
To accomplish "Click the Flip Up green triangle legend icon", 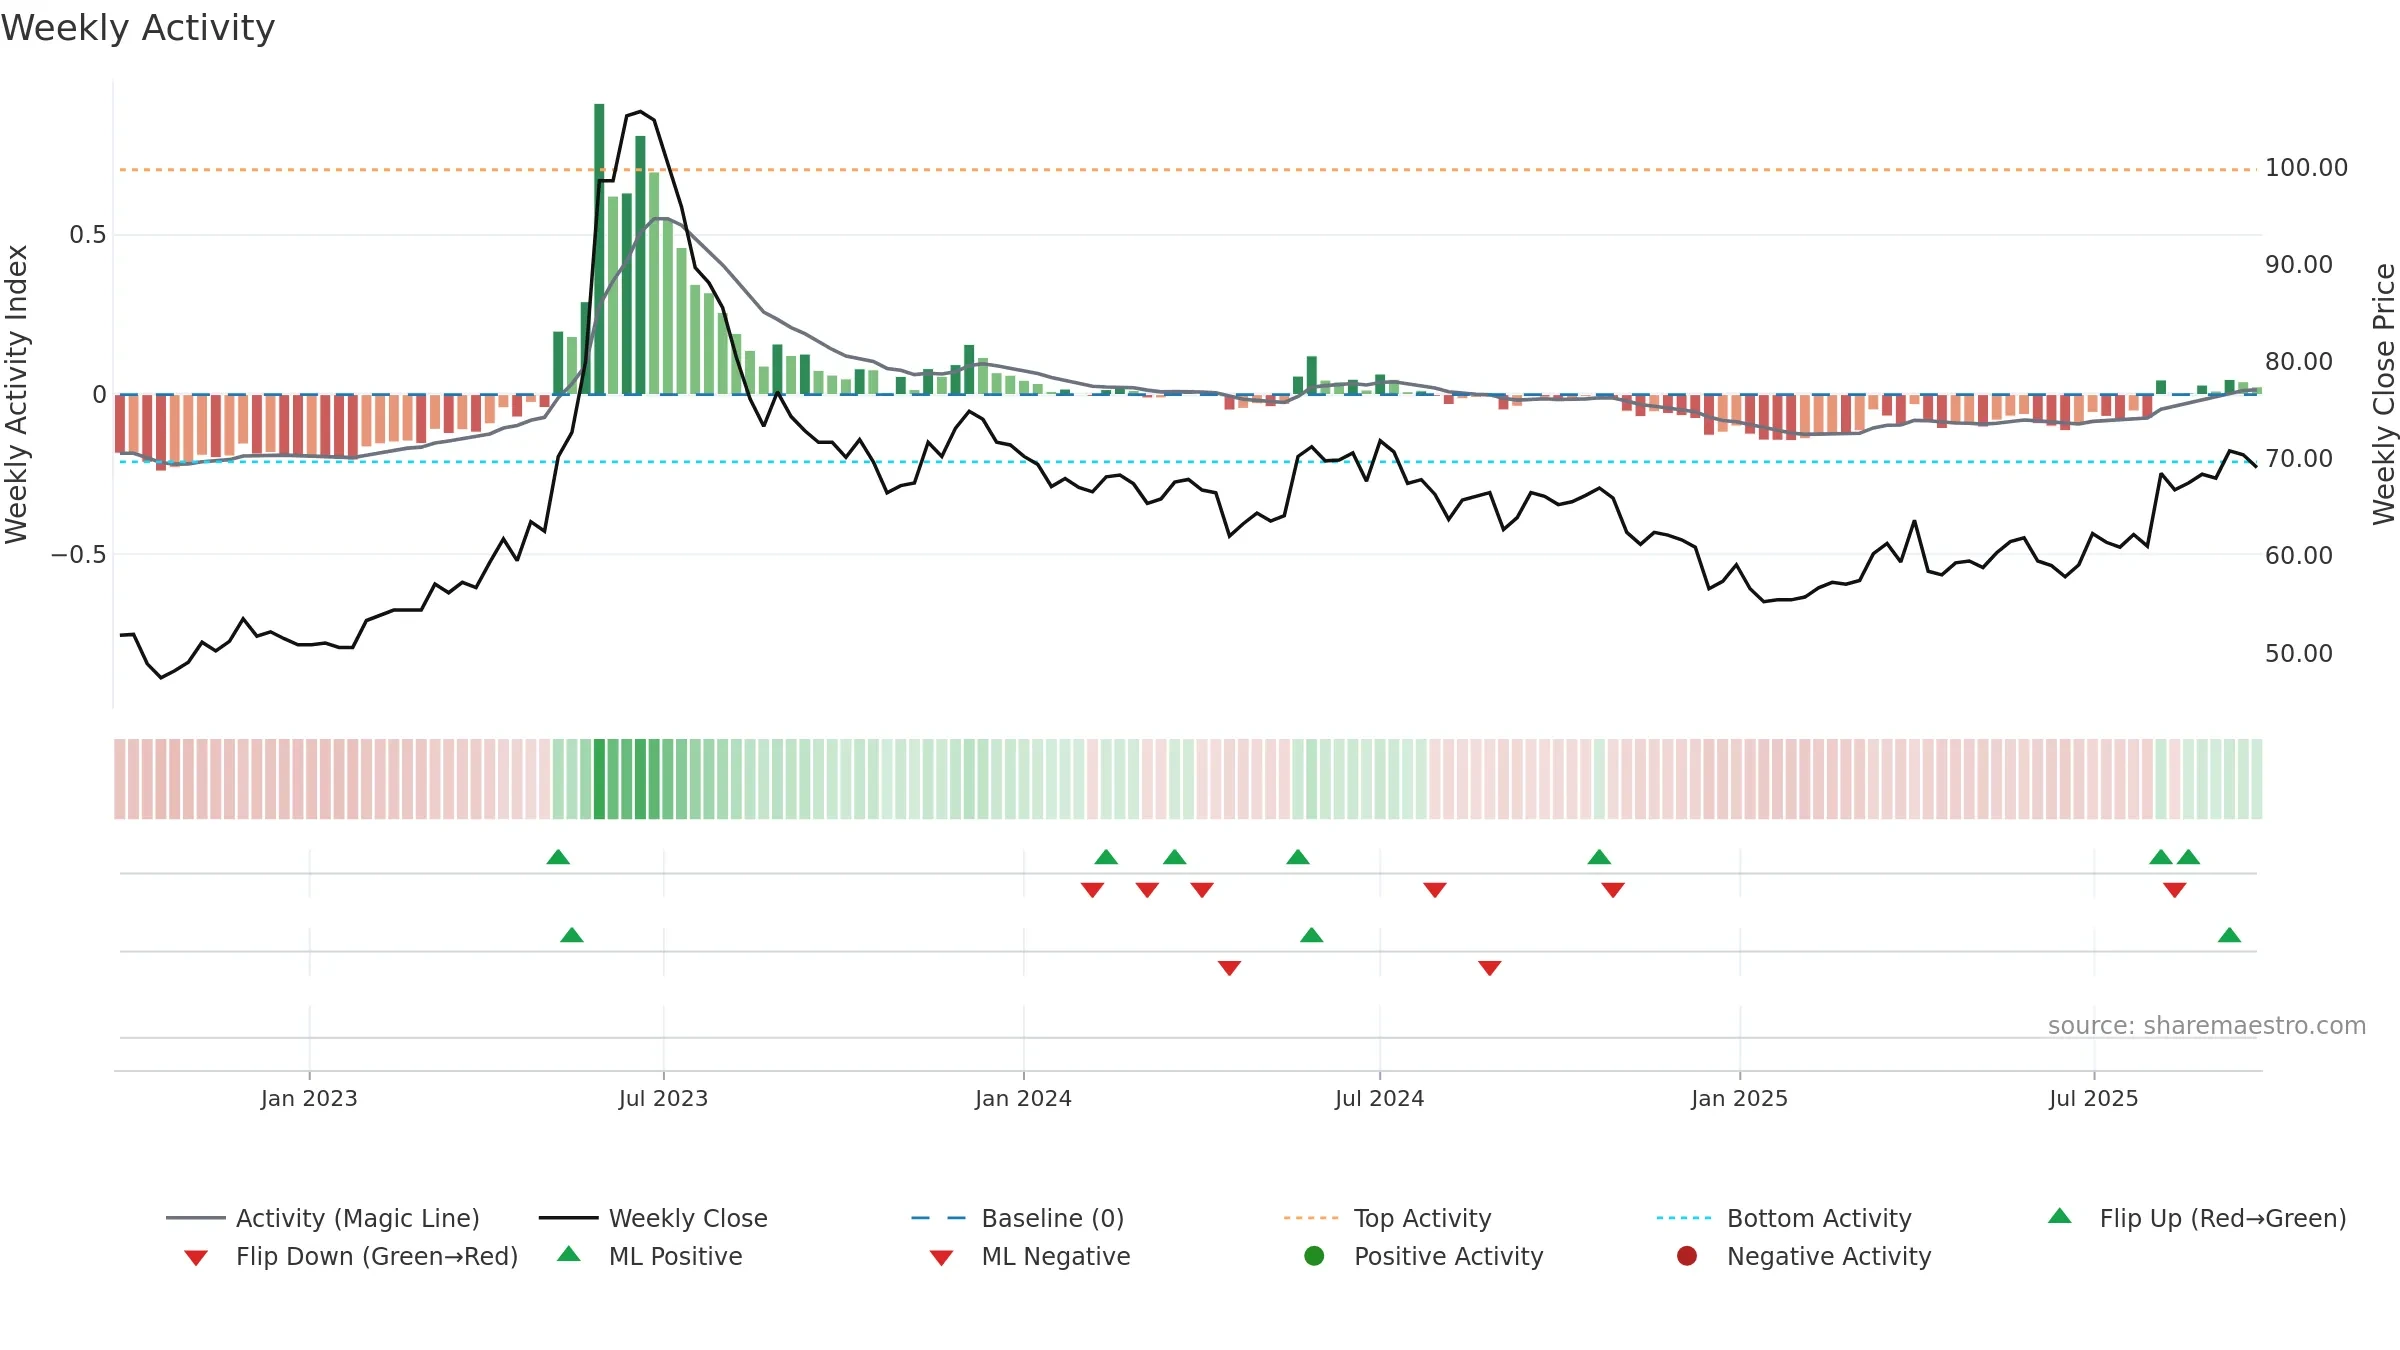I will (x=2060, y=1216).
